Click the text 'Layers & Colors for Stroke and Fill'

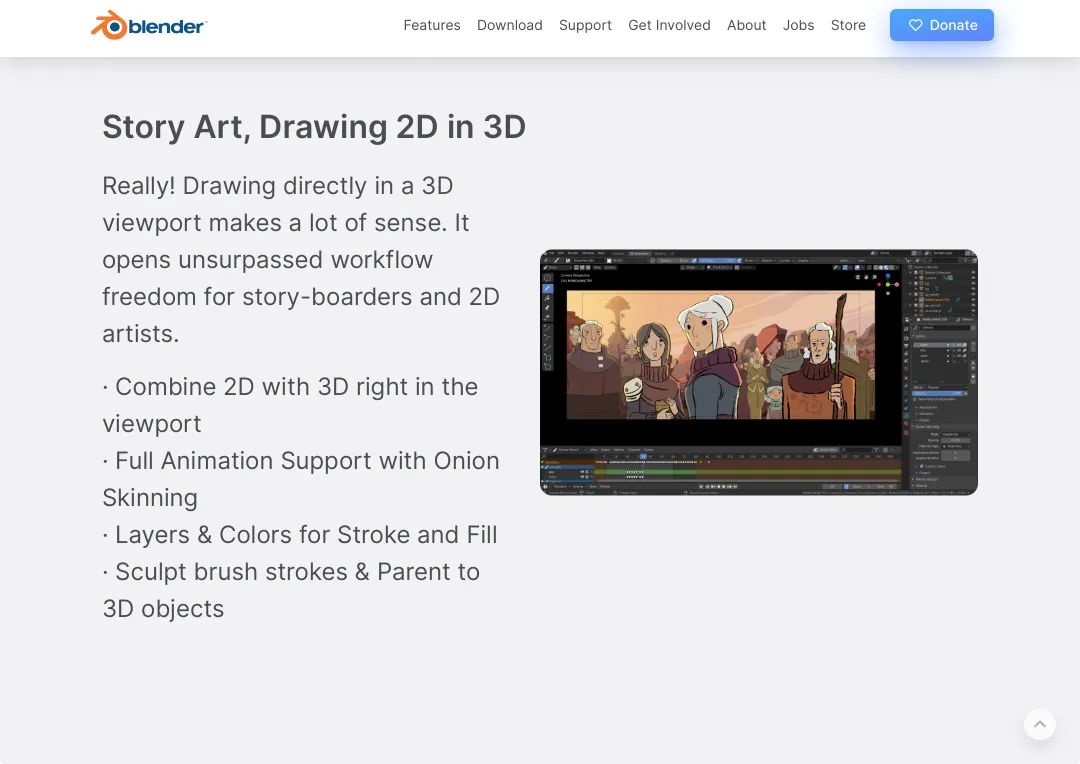(x=306, y=535)
